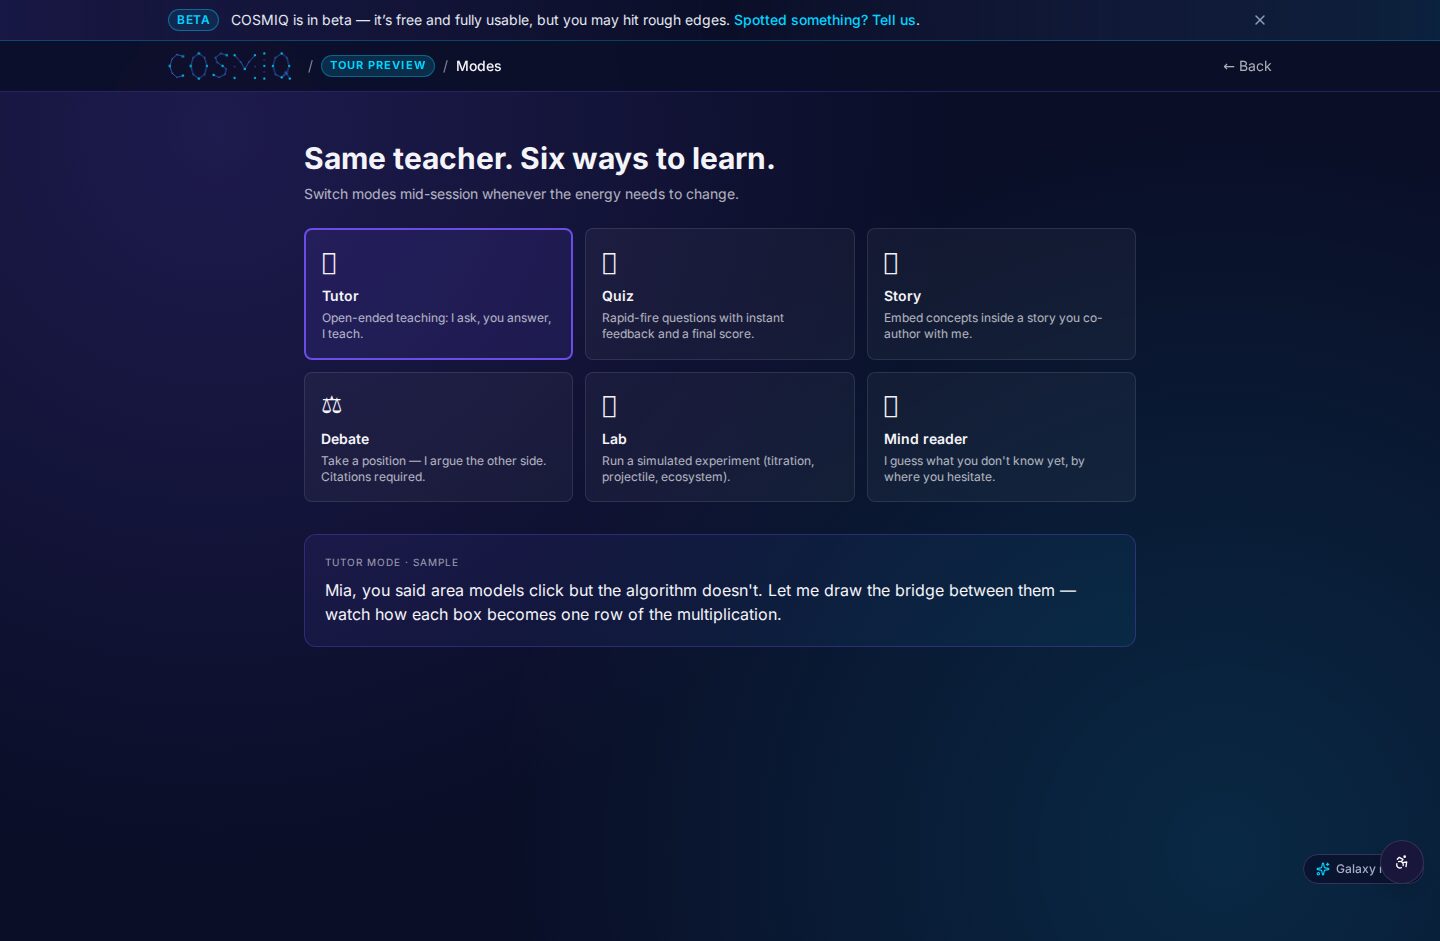Click the scales icon on the Debate card
Screen dimensions: 1440x941
pos(332,405)
